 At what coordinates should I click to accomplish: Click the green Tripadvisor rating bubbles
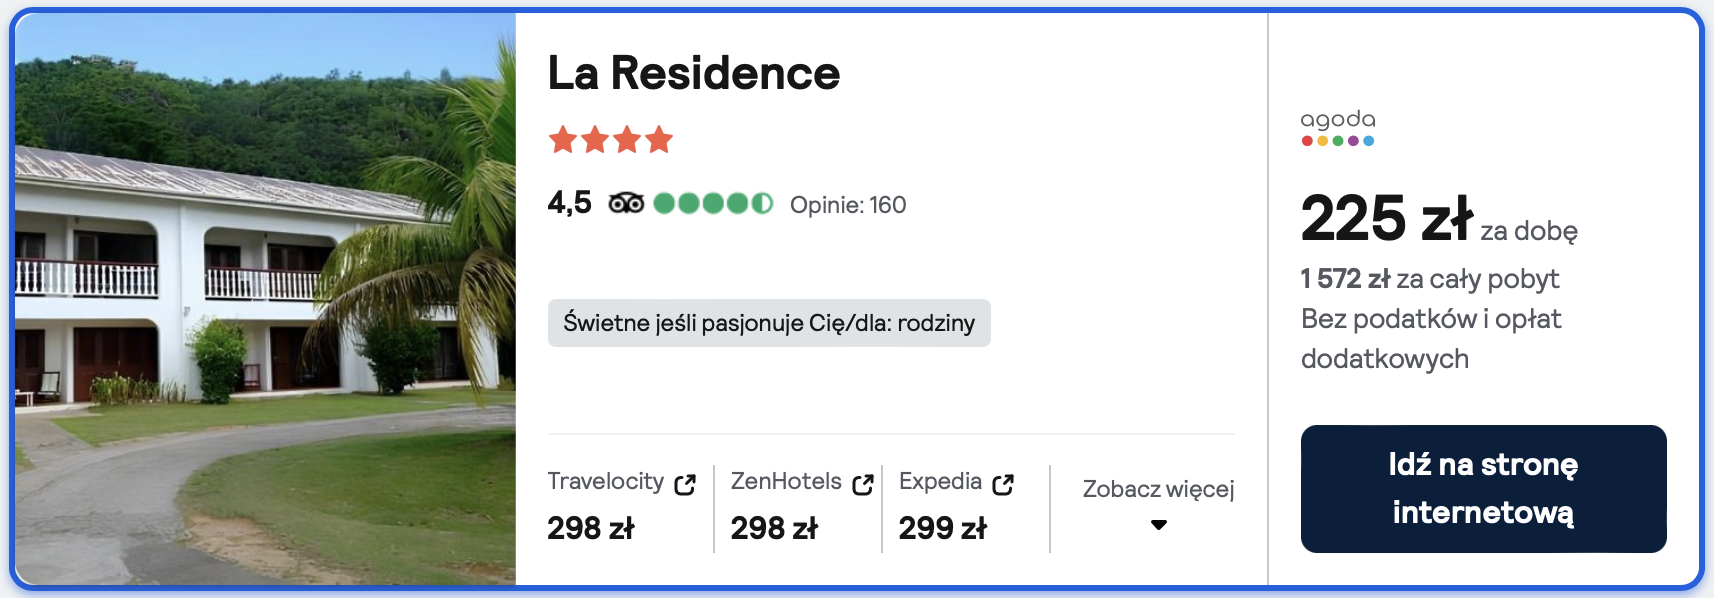[712, 204]
